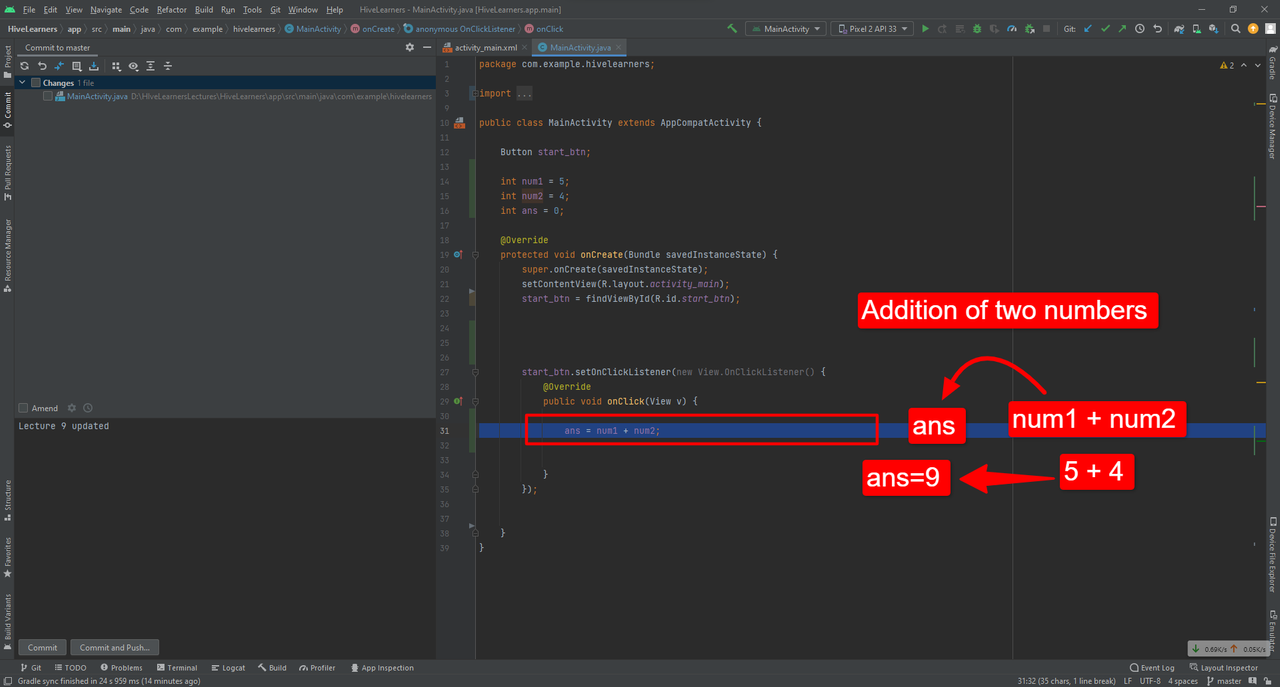Click the Debug app bug icon
The width and height of the screenshot is (1280, 687).
coord(977,29)
